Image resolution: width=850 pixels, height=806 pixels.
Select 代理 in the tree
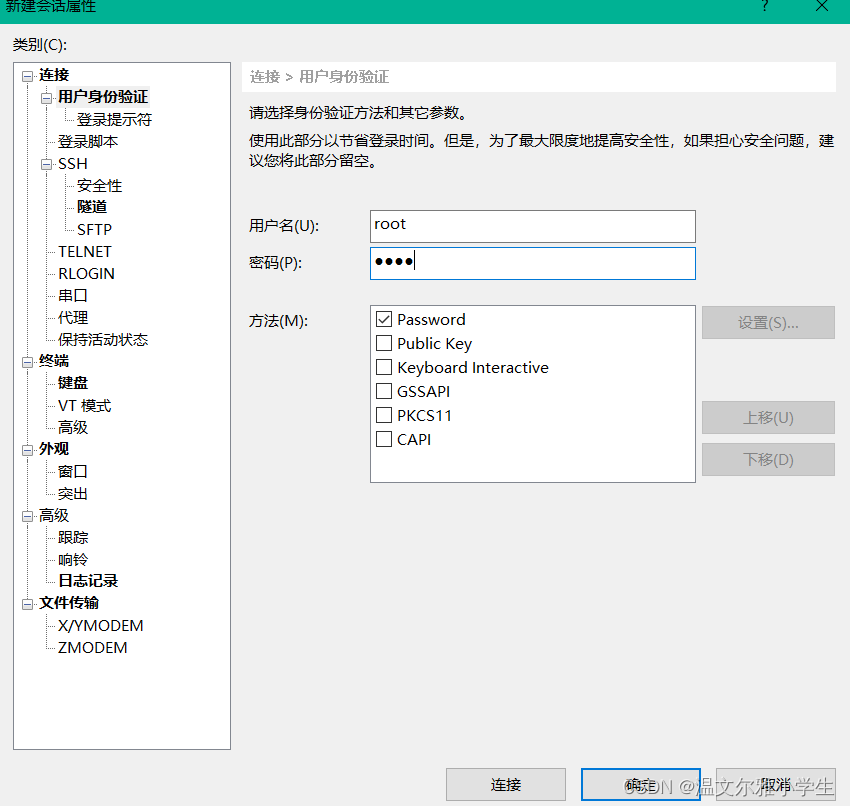tap(73, 318)
